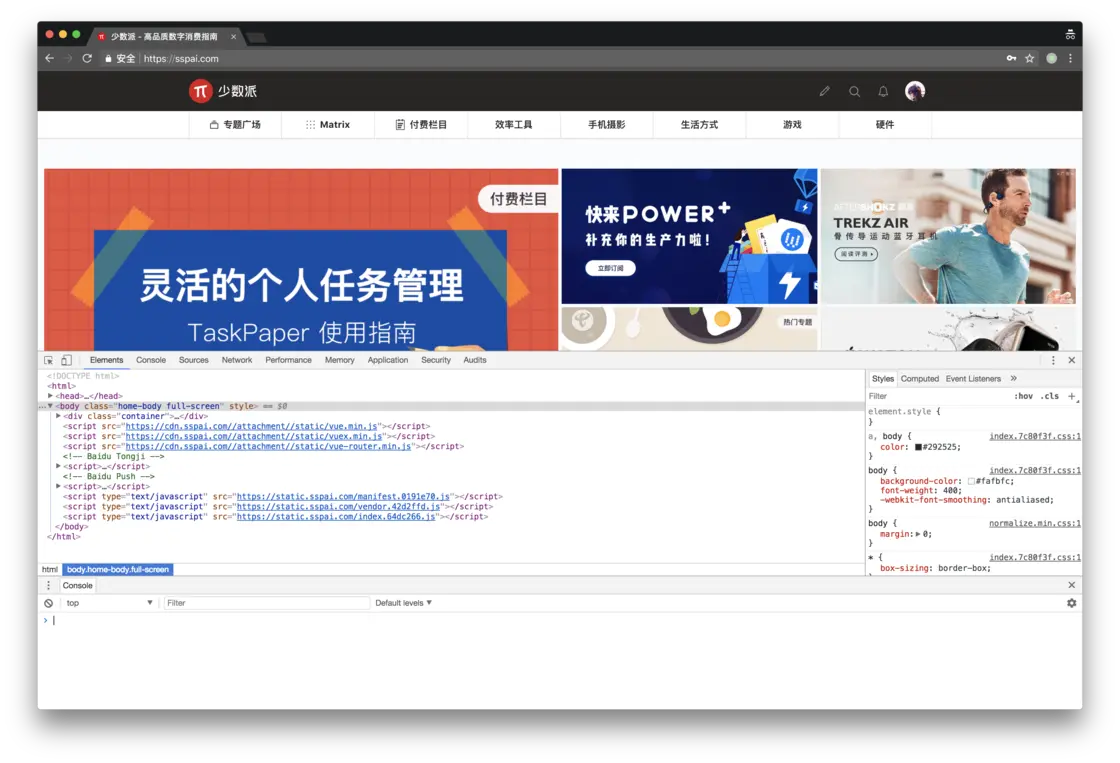Screen dimensions: 1120x763
Task: Open console settings gear icon
Action: click(1071, 604)
